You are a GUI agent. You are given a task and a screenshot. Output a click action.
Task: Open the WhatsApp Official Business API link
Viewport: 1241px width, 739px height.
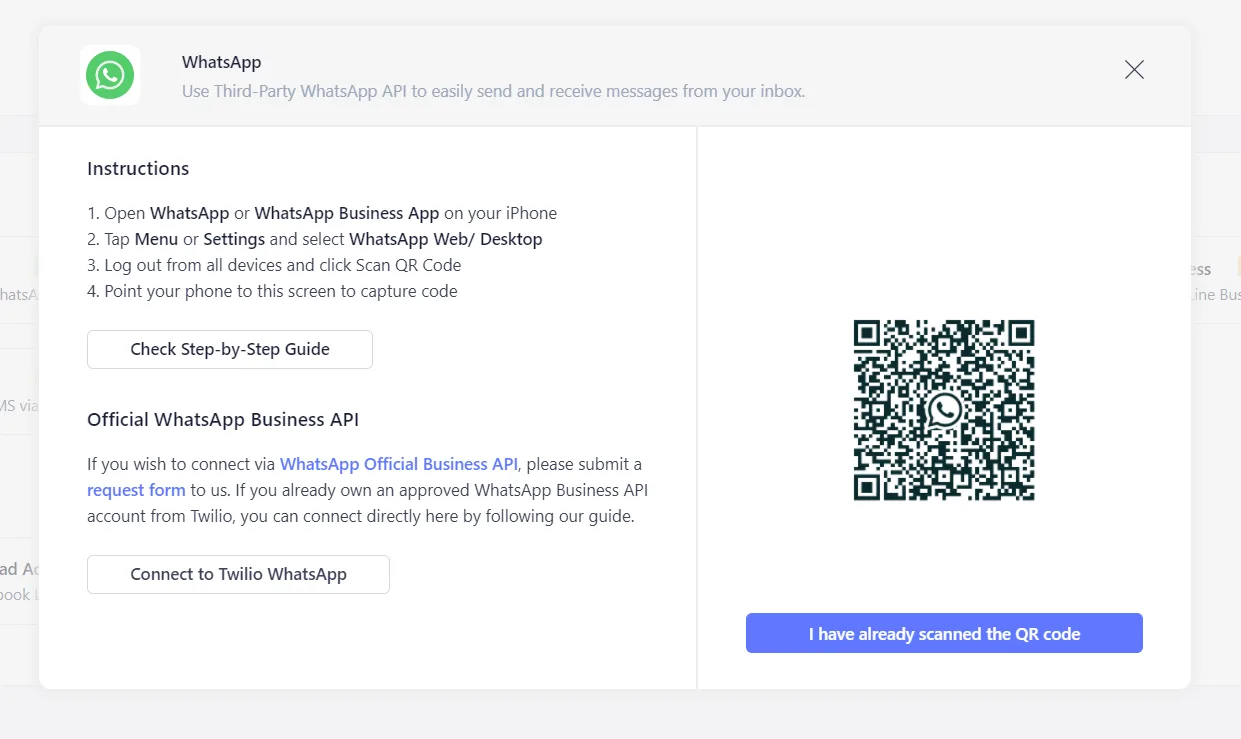click(399, 463)
